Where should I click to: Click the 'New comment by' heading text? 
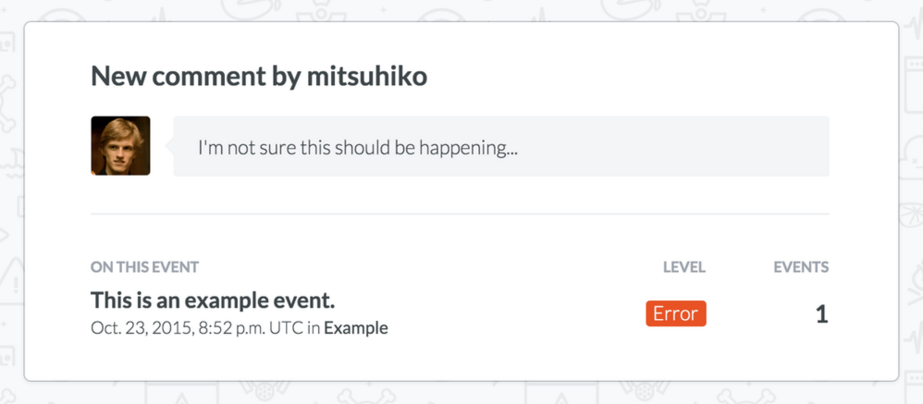pos(196,77)
